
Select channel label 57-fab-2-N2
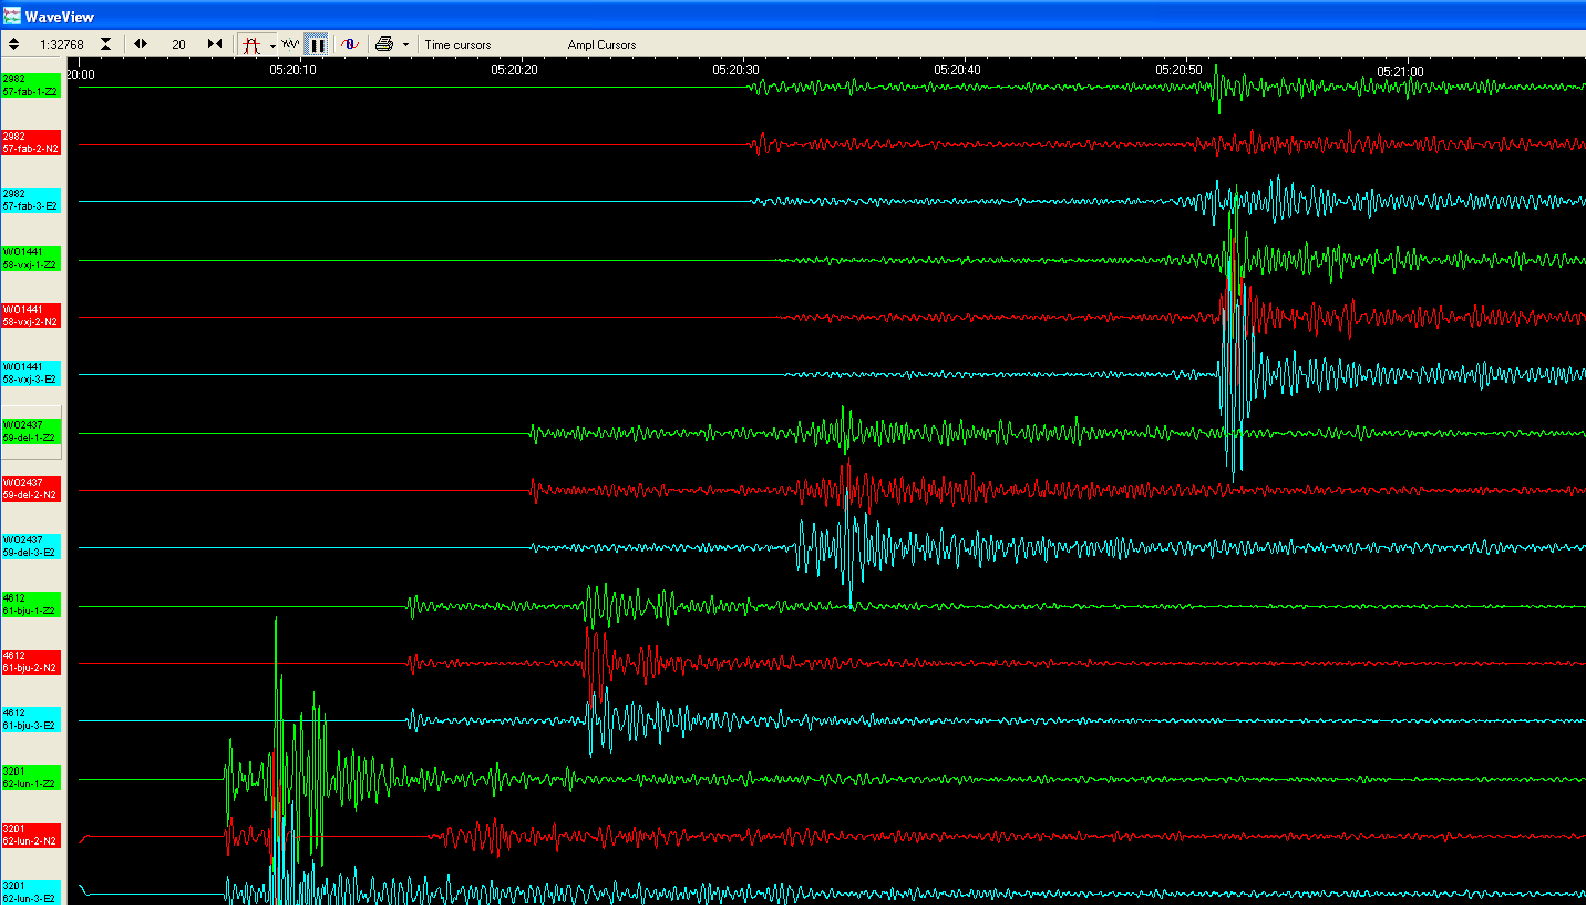tap(31, 142)
